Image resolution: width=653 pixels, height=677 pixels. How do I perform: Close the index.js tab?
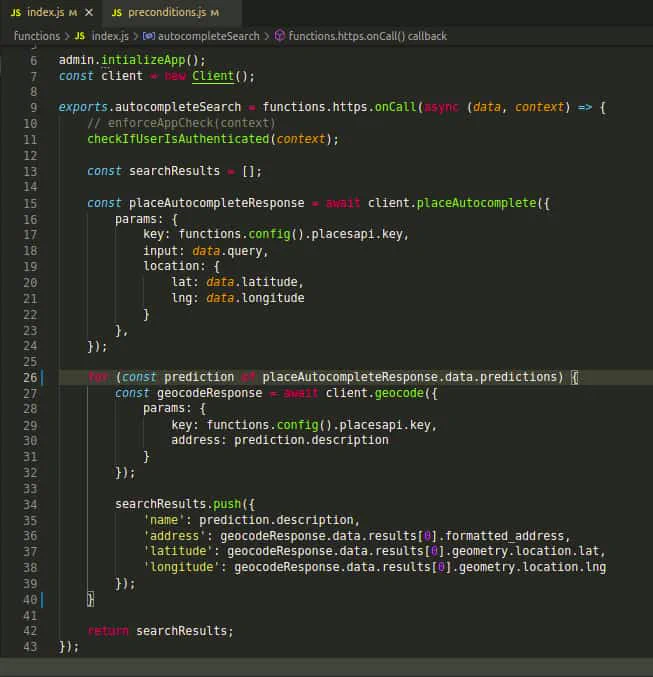pos(89,13)
